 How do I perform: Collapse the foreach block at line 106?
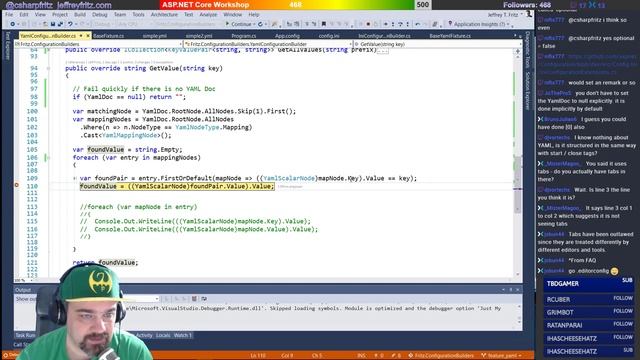click(48, 158)
